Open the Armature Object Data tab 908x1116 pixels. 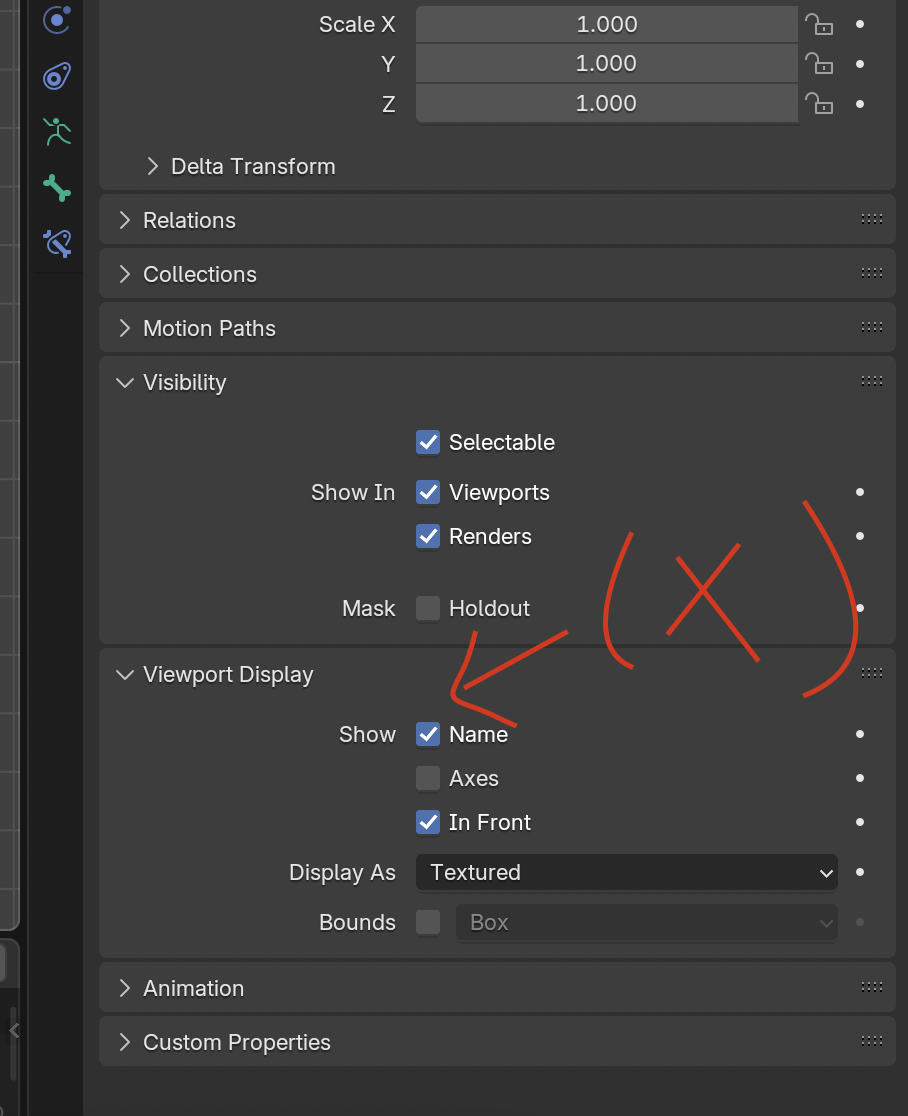click(57, 132)
